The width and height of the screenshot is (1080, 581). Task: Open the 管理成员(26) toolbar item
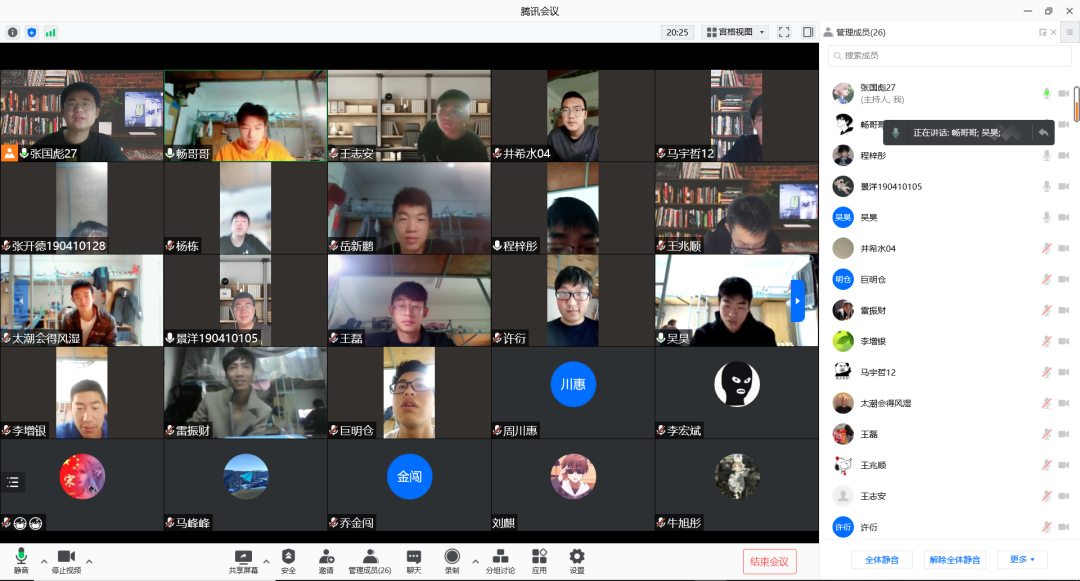coord(369,557)
